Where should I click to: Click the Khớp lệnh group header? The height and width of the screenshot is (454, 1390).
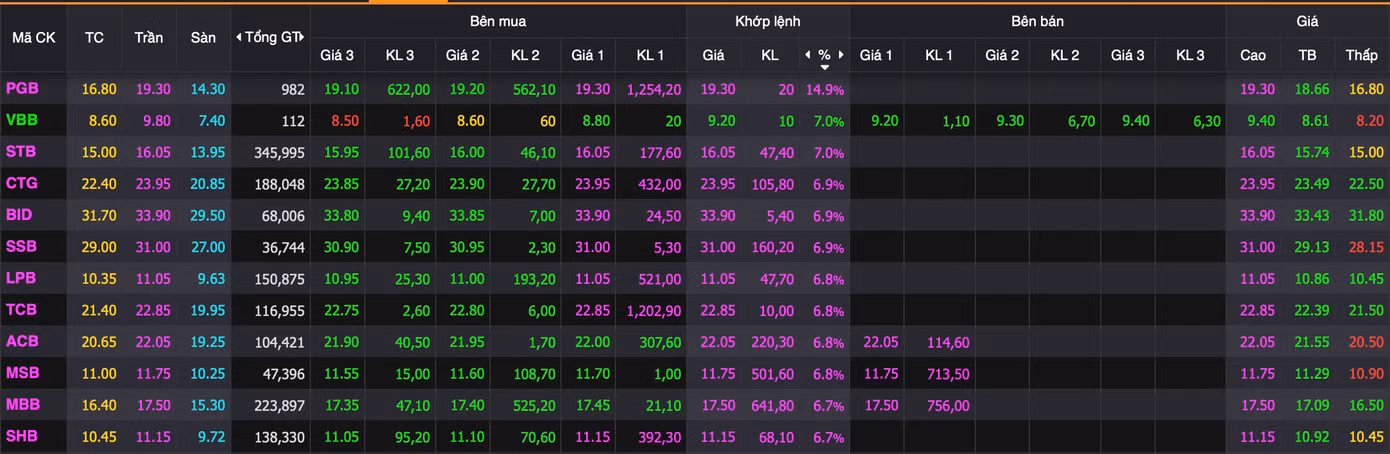(x=768, y=21)
